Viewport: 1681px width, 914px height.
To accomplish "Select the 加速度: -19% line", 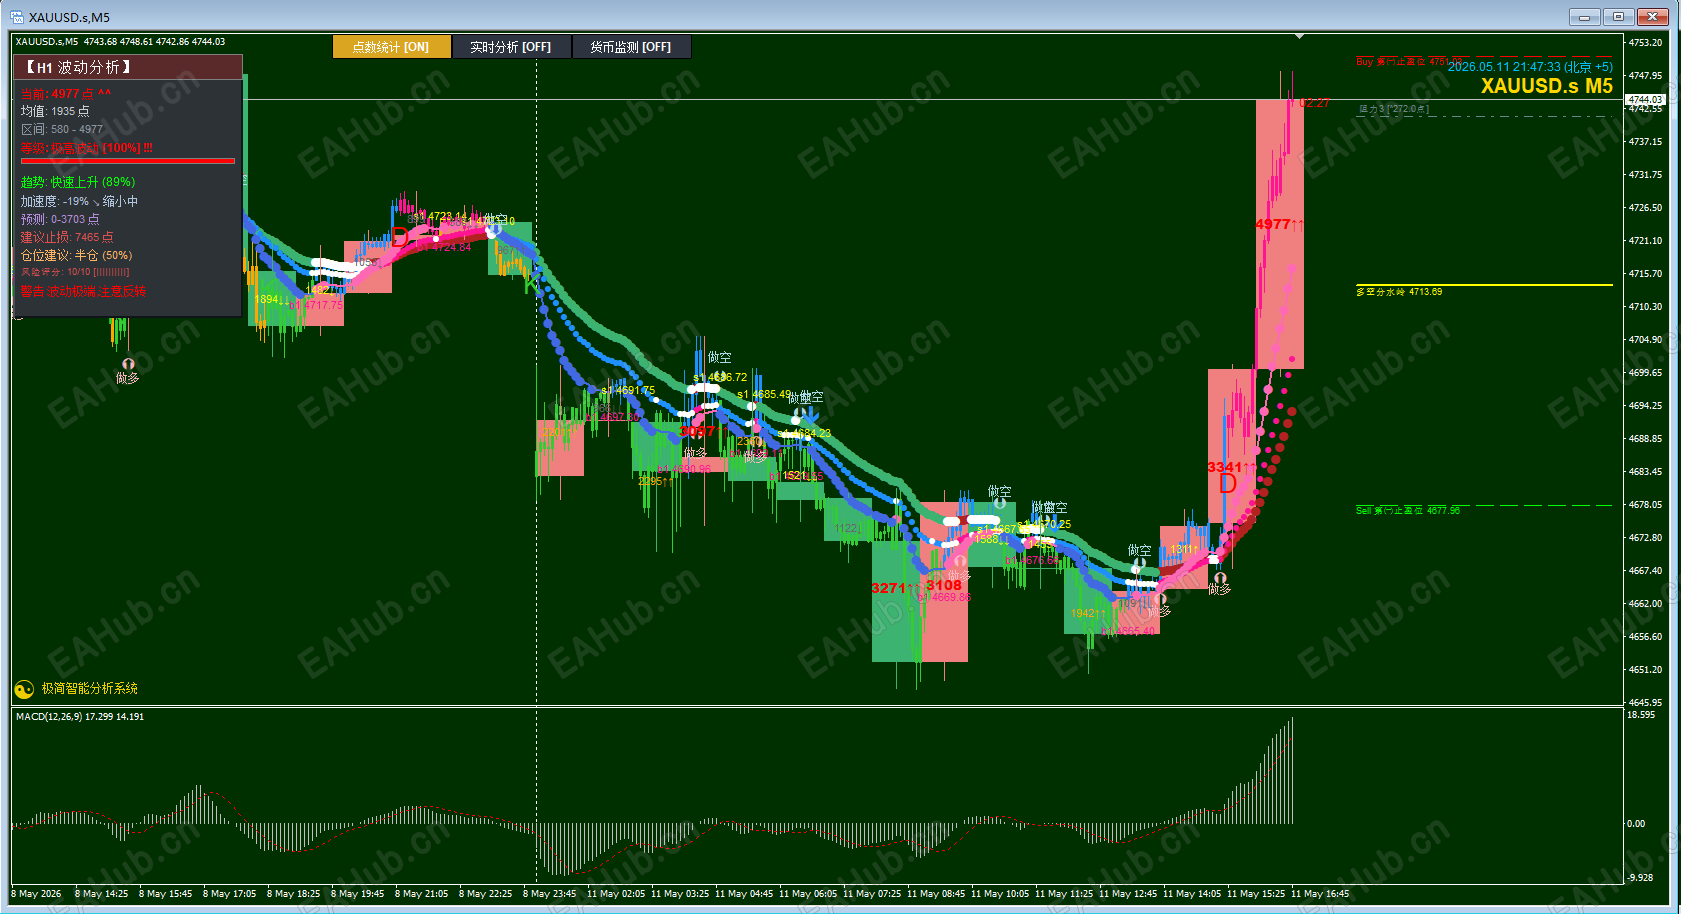I will (x=80, y=201).
